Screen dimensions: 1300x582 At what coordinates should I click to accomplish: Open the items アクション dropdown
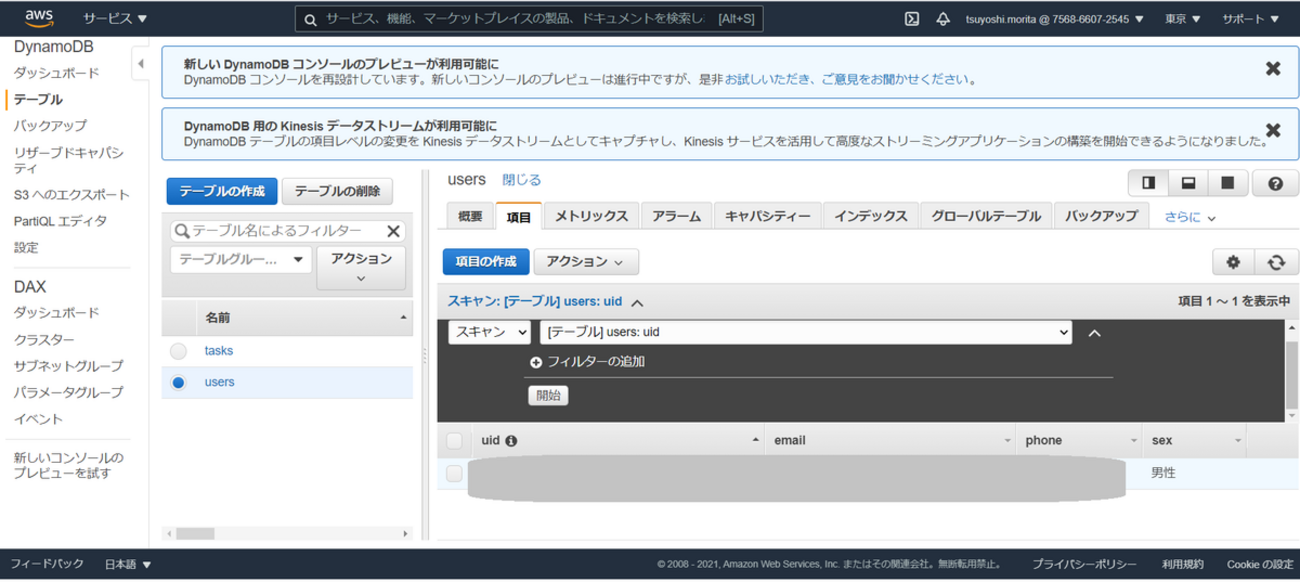point(586,262)
